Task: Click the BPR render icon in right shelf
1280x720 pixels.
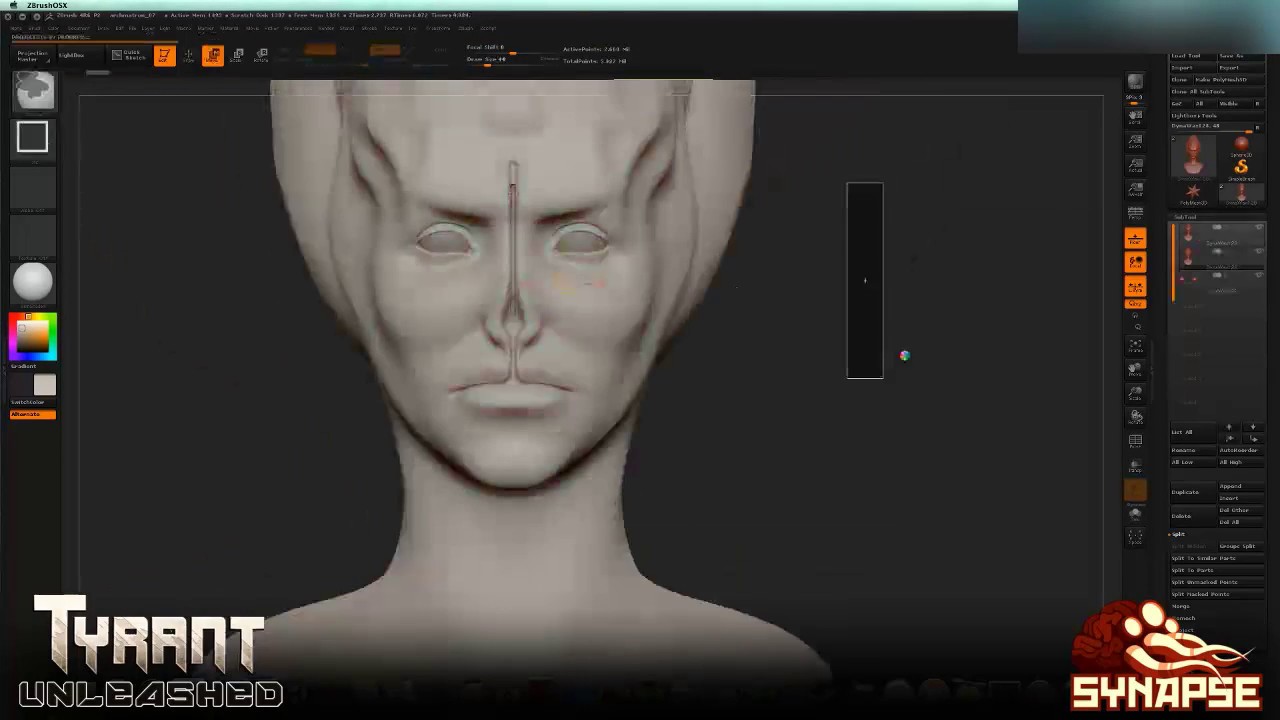Action: click(x=1135, y=82)
